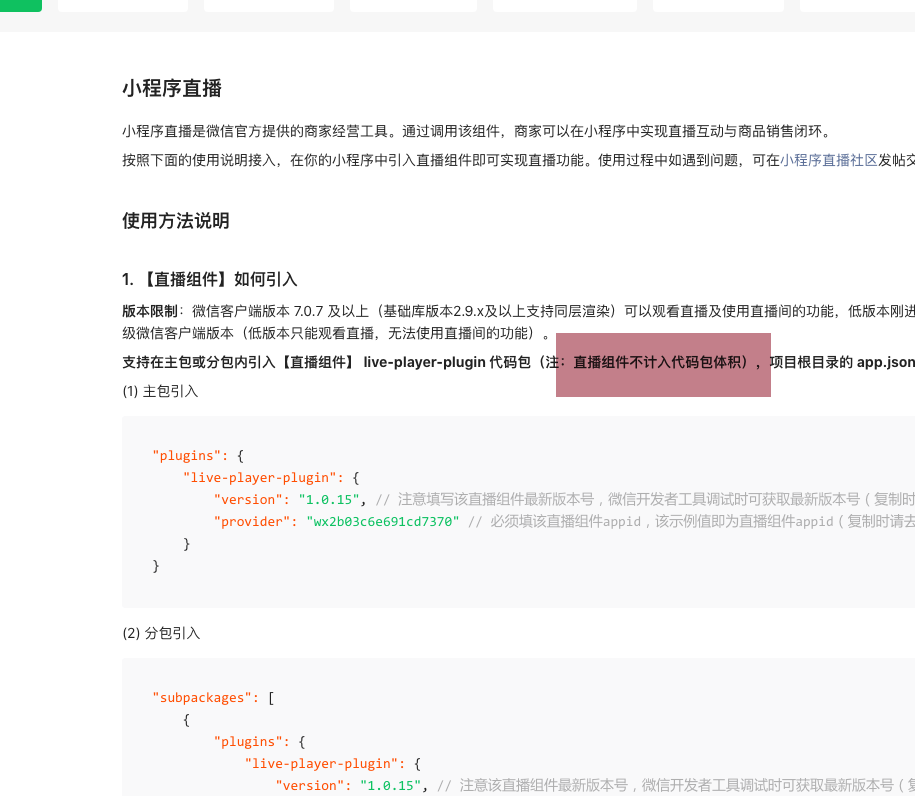Click the heading 1.【直播组件】如何引入
Image resolution: width=915 pixels, height=796 pixels.
pyautogui.click(x=210, y=279)
